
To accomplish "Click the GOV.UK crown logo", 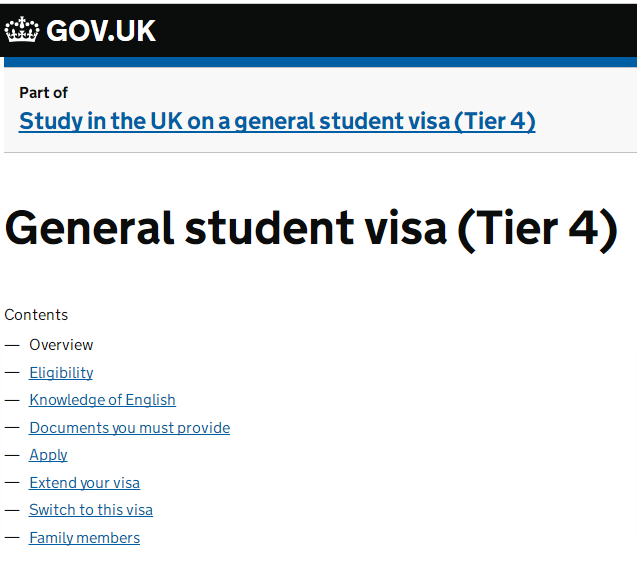I will coord(22,31).
